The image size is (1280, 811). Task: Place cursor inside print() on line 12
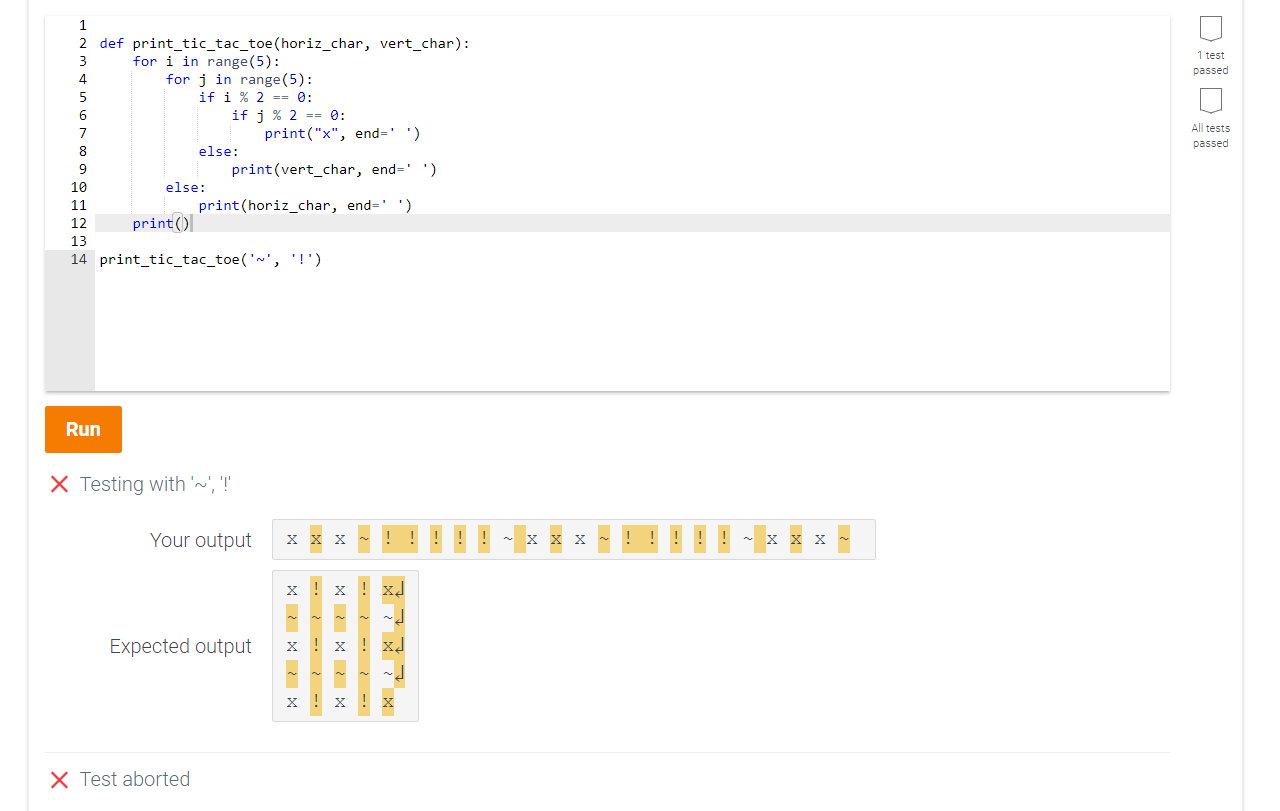coord(182,222)
